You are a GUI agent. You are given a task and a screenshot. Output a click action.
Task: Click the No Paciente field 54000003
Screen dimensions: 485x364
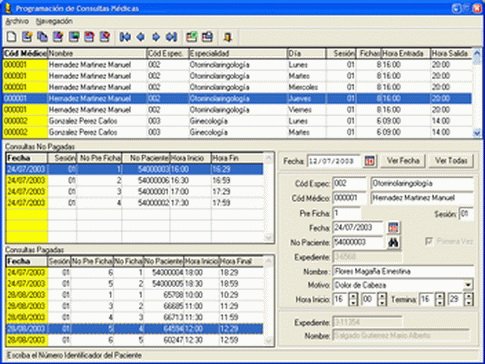[x=358, y=242]
